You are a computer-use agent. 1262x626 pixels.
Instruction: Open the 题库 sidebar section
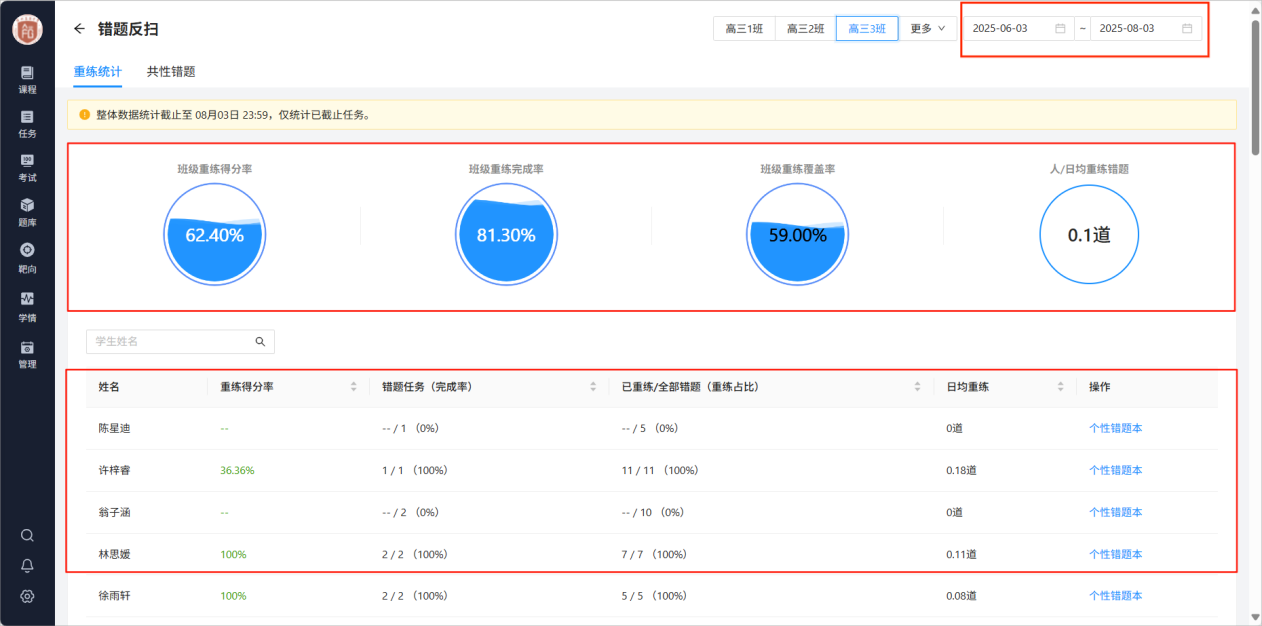pos(27,212)
